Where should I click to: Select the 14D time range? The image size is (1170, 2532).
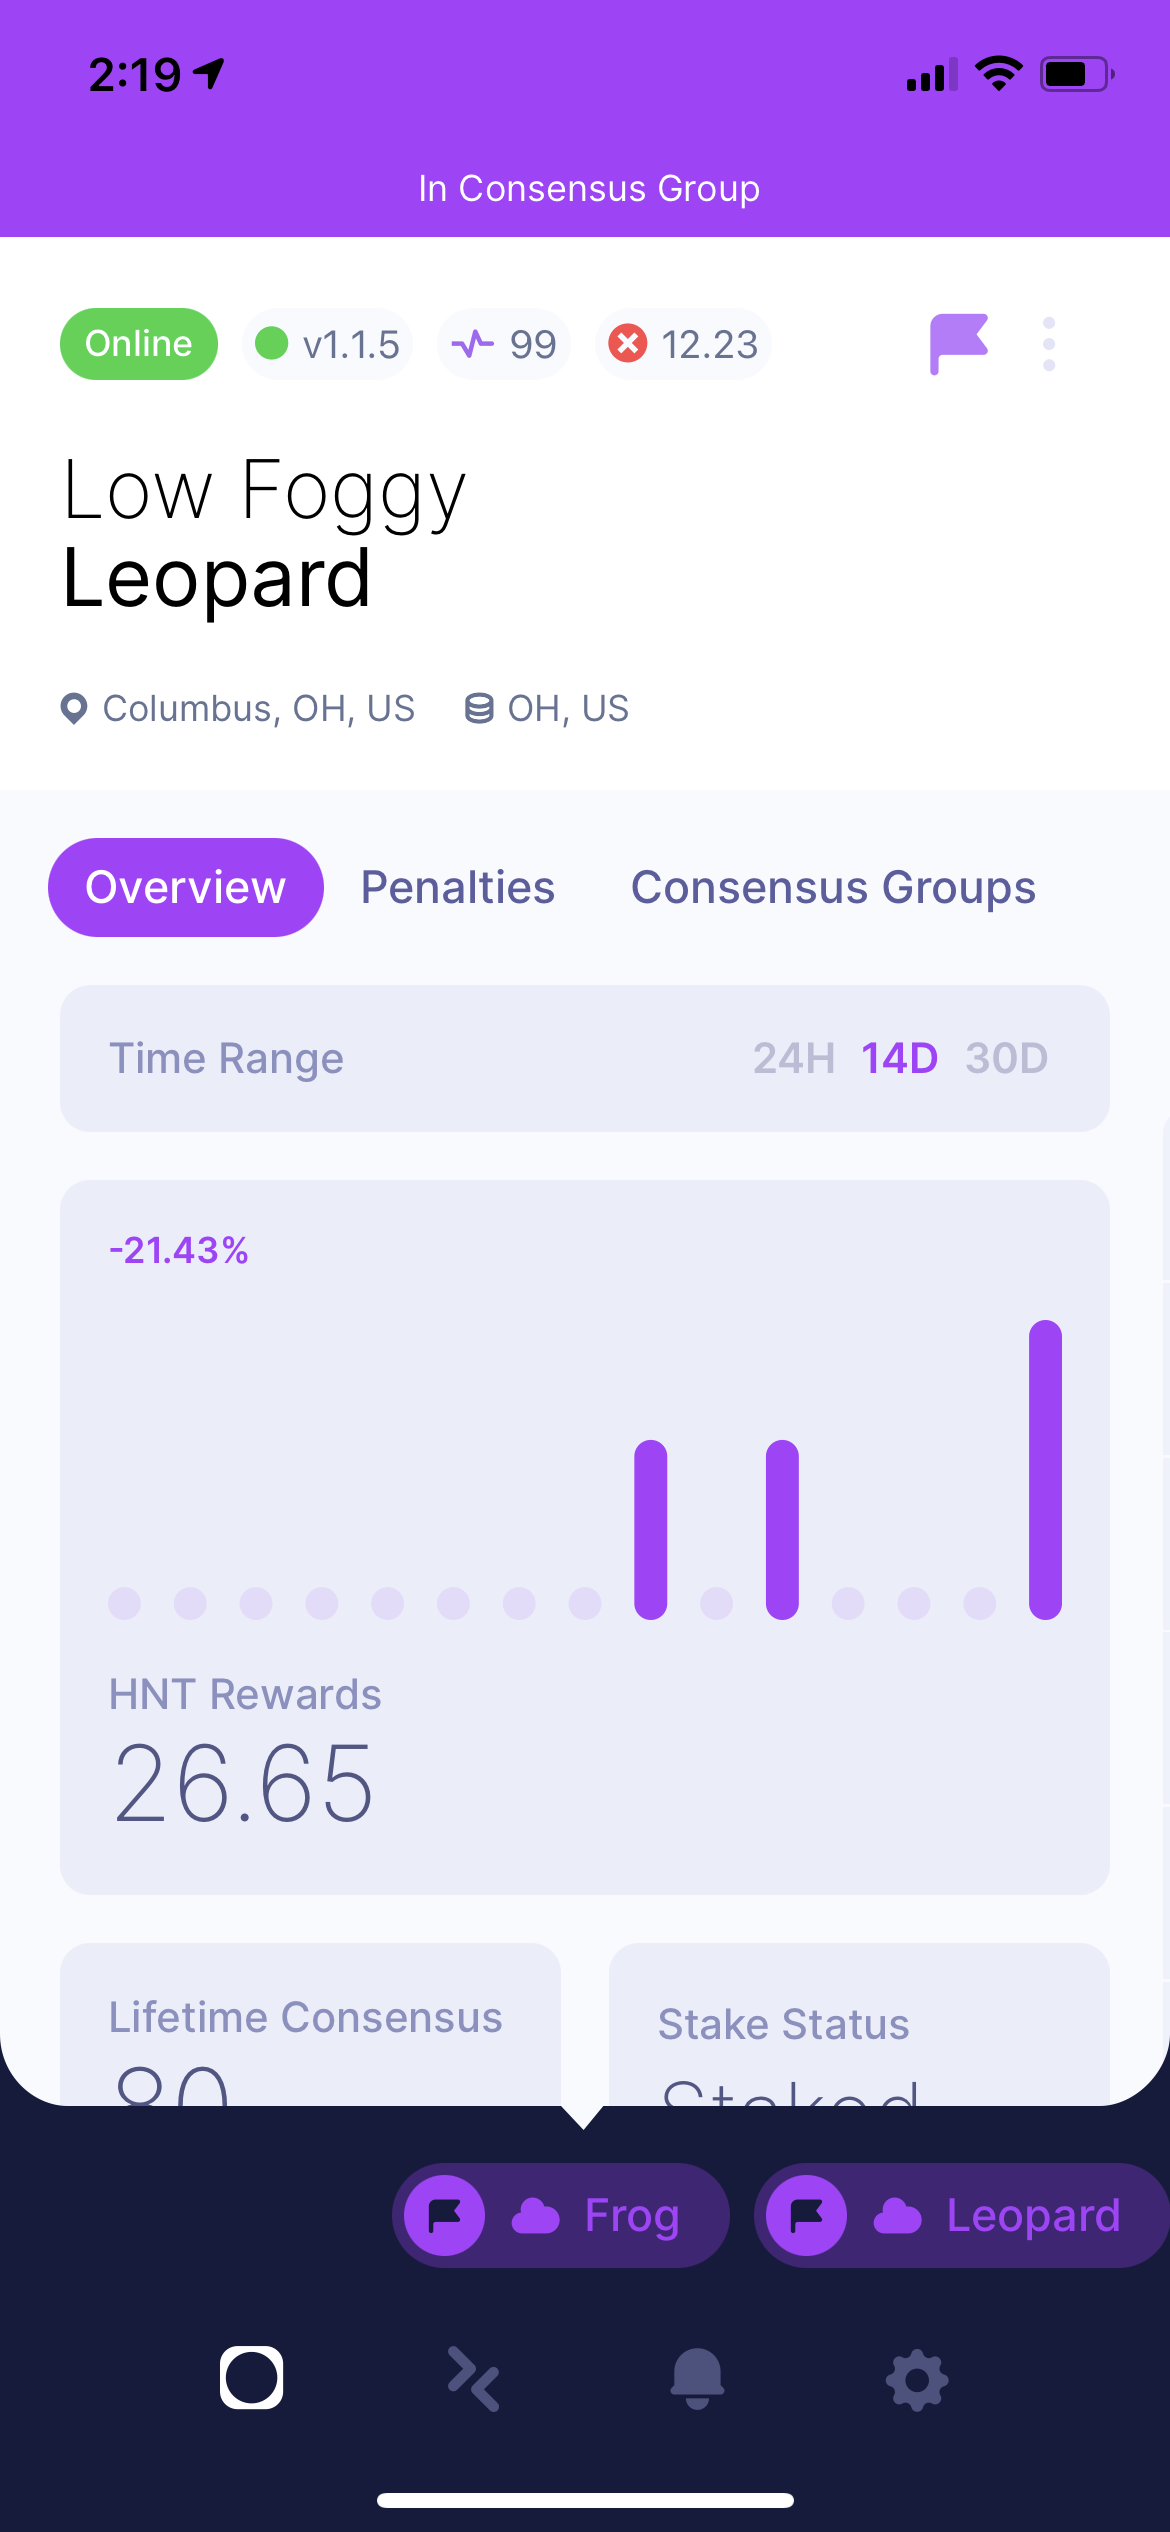(899, 1058)
